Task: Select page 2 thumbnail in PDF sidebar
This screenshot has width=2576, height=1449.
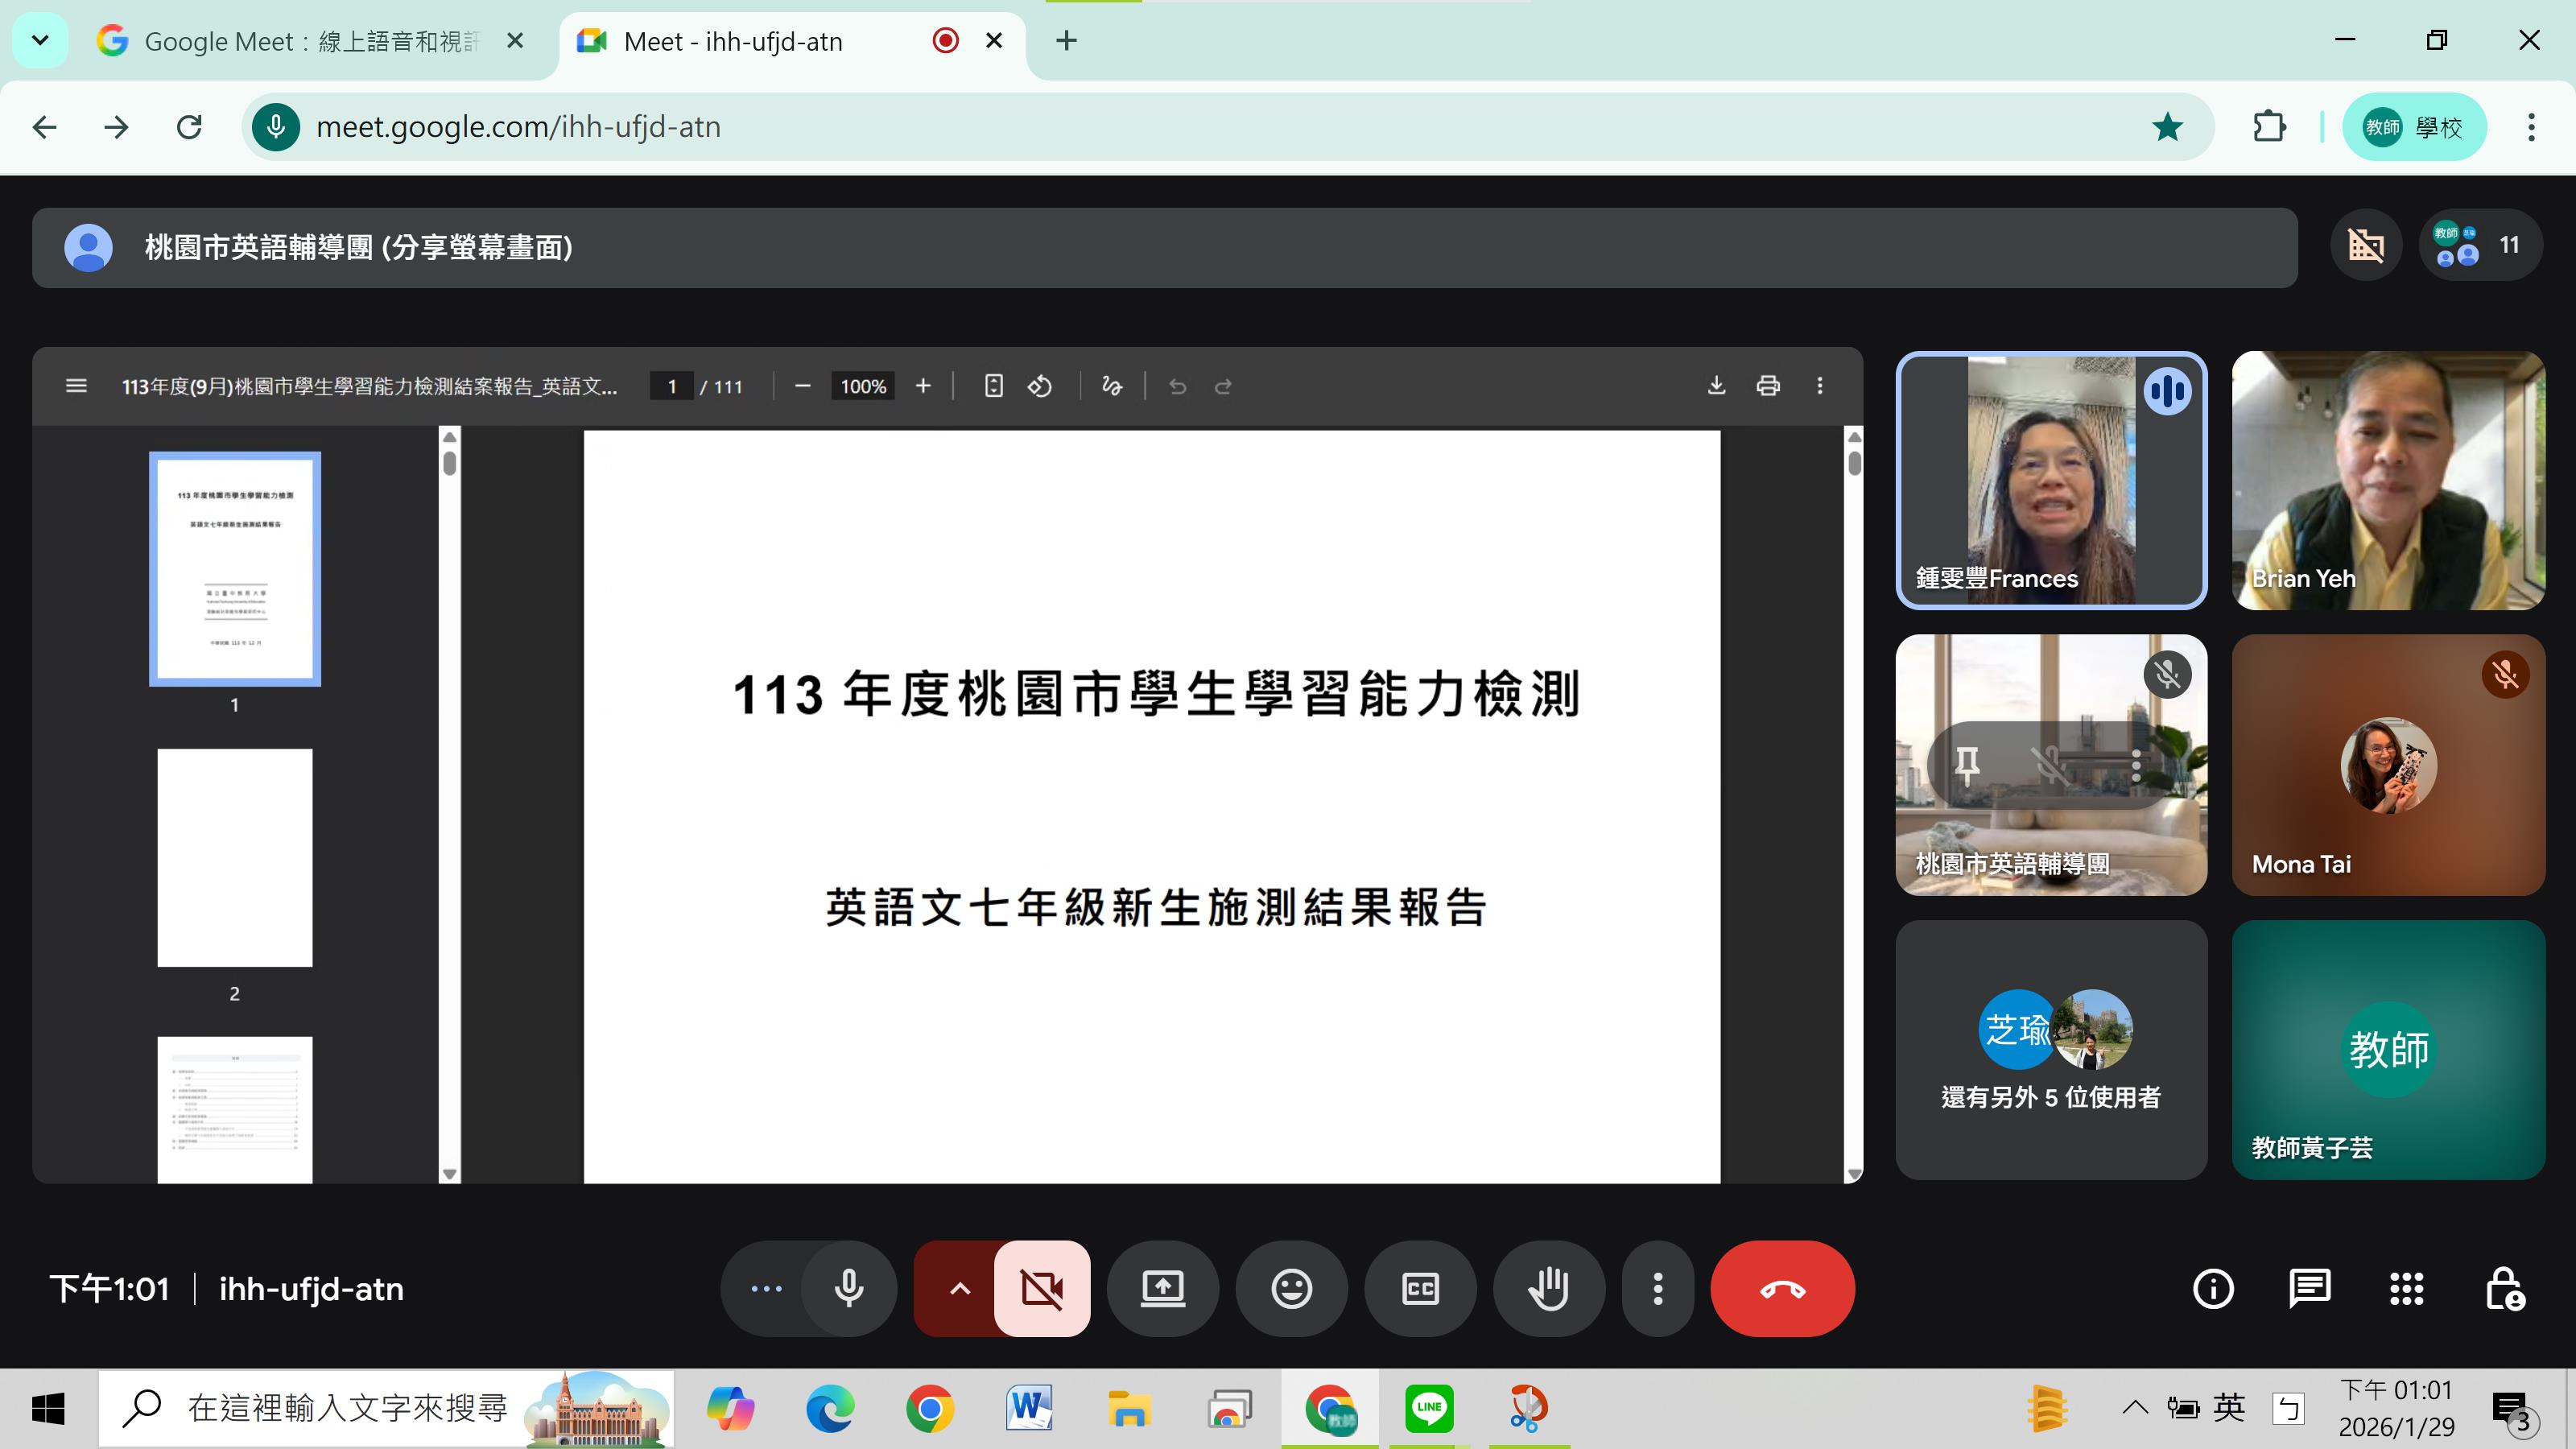Action: coord(235,857)
